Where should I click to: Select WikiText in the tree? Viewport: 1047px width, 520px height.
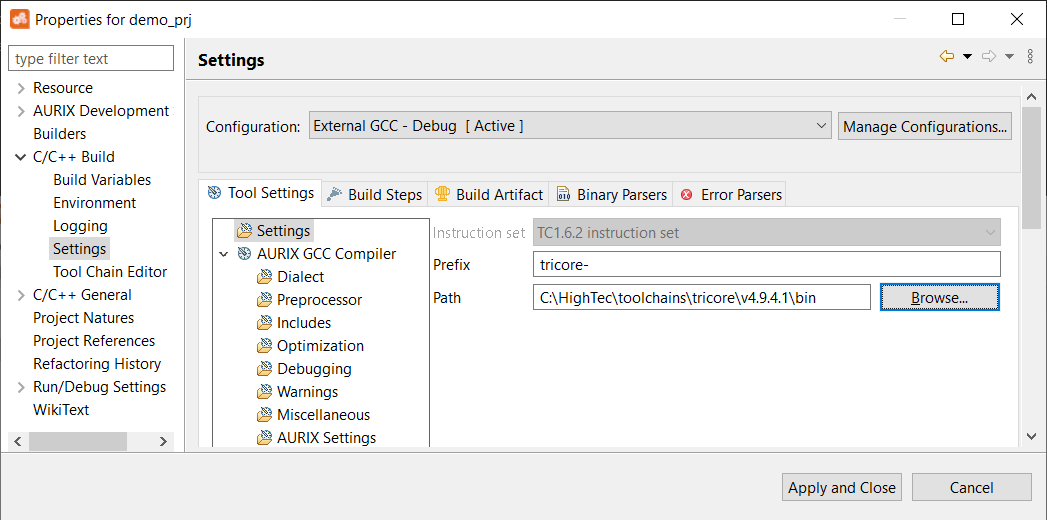(x=61, y=410)
